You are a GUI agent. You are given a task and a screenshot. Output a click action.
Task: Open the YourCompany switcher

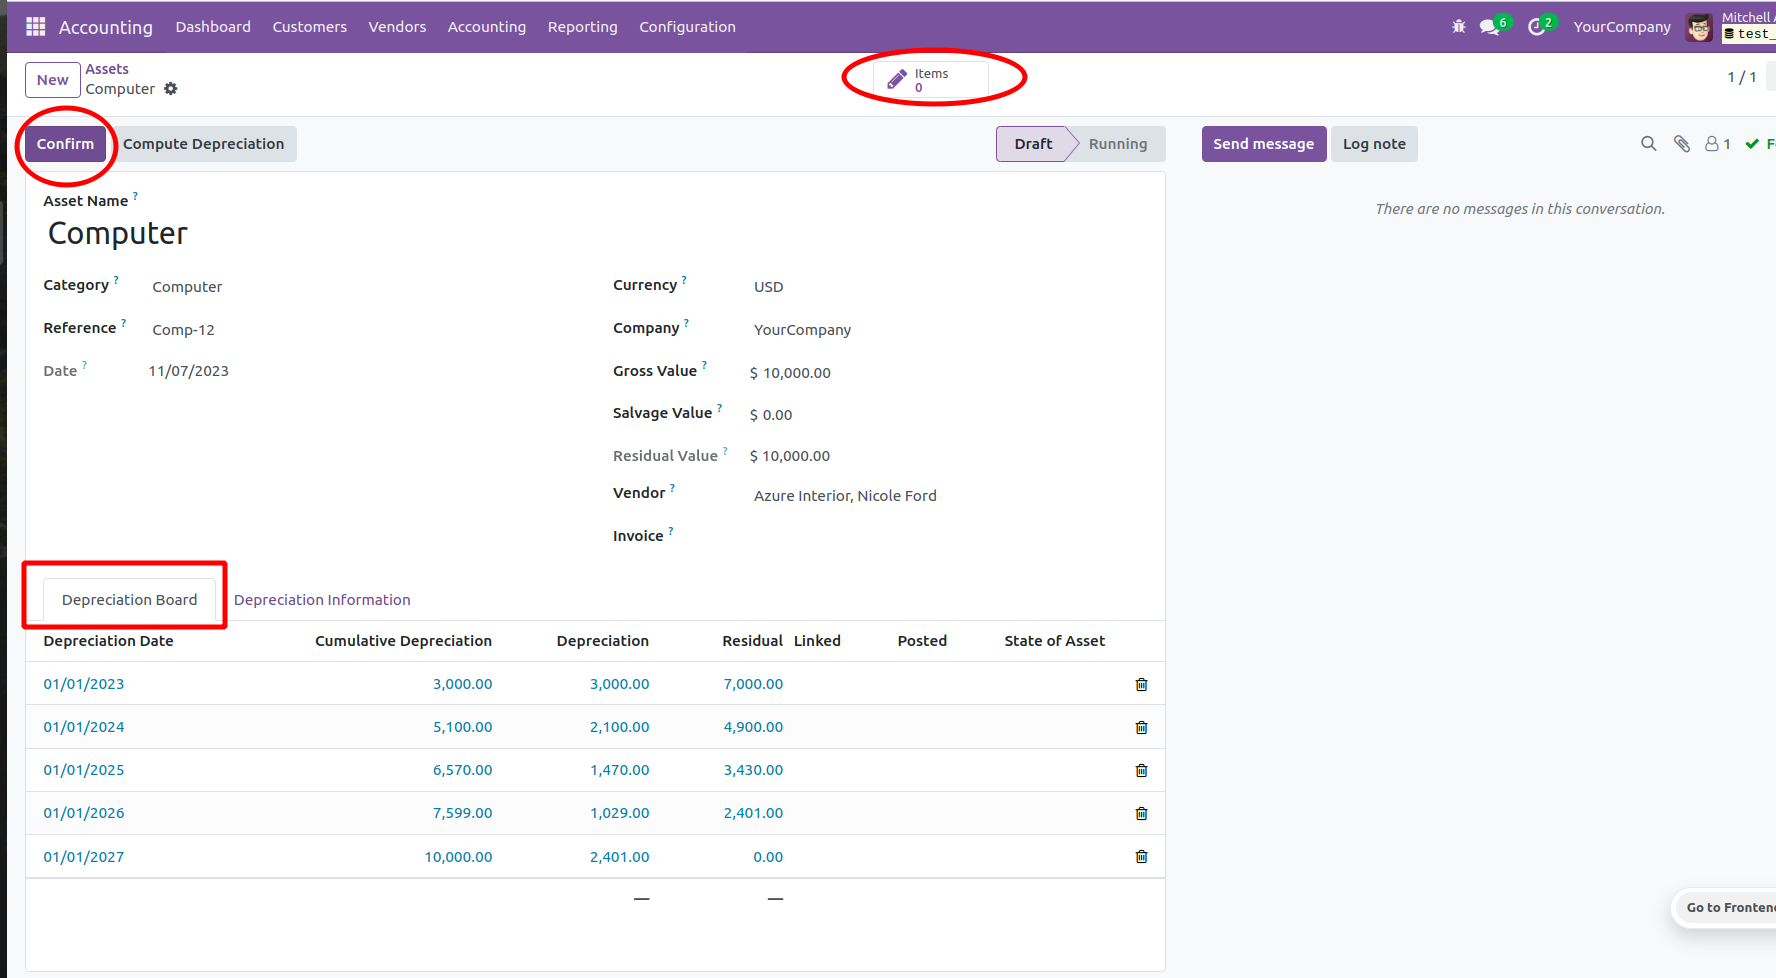[1621, 27]
